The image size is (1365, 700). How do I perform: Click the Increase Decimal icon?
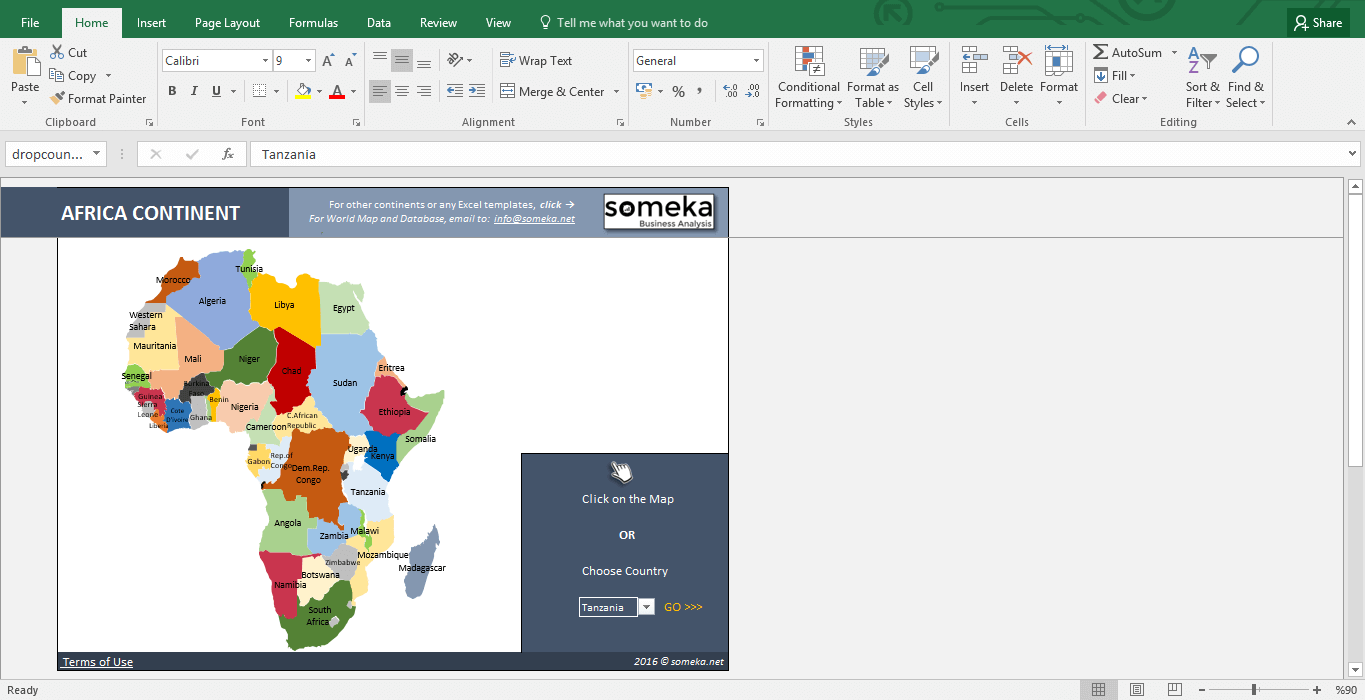730,92
